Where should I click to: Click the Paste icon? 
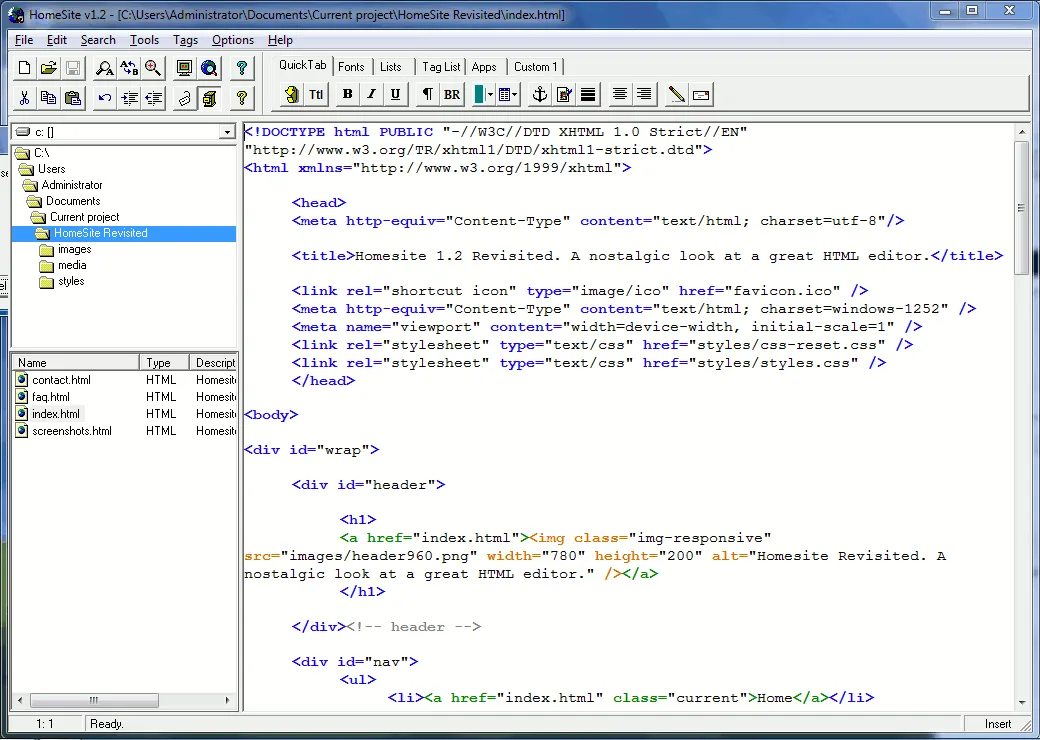[x=73, y=97]
